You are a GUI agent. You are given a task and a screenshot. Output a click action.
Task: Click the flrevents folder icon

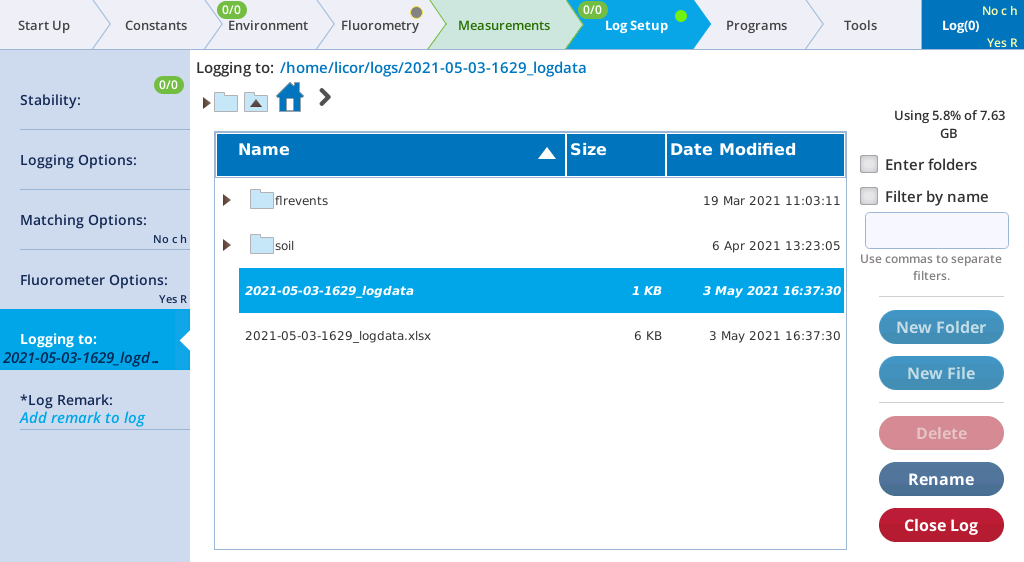(x=262, y=200)
